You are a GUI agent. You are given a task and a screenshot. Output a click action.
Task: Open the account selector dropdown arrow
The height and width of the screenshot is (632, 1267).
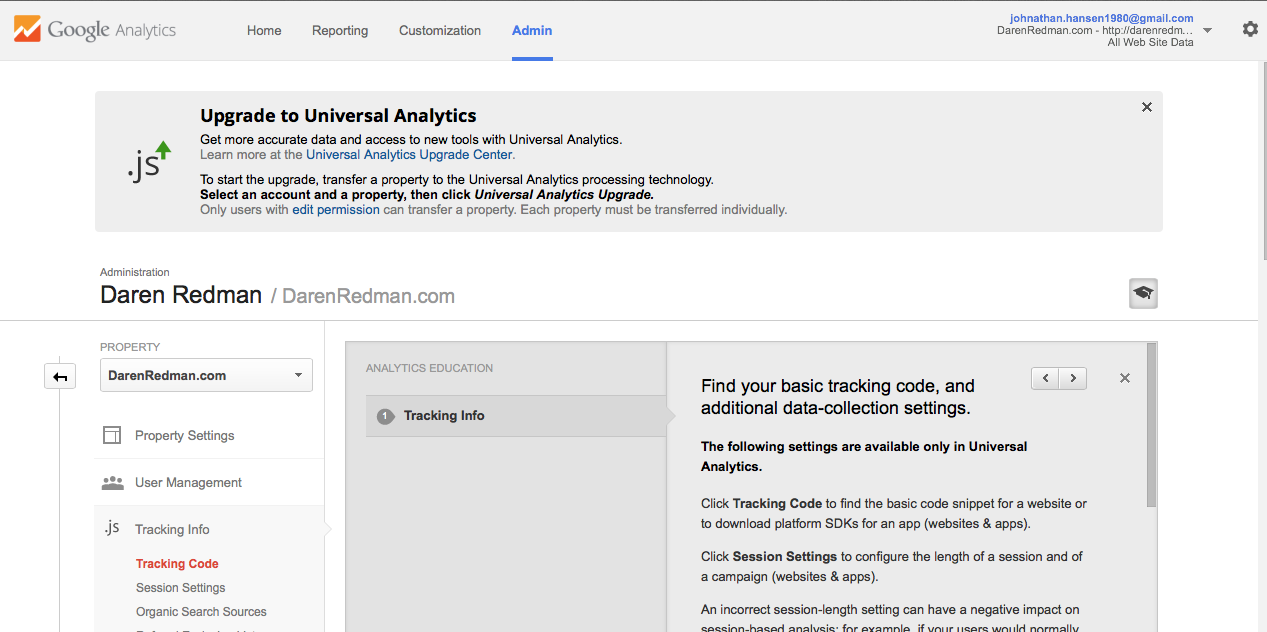(x=1207, y=30)
